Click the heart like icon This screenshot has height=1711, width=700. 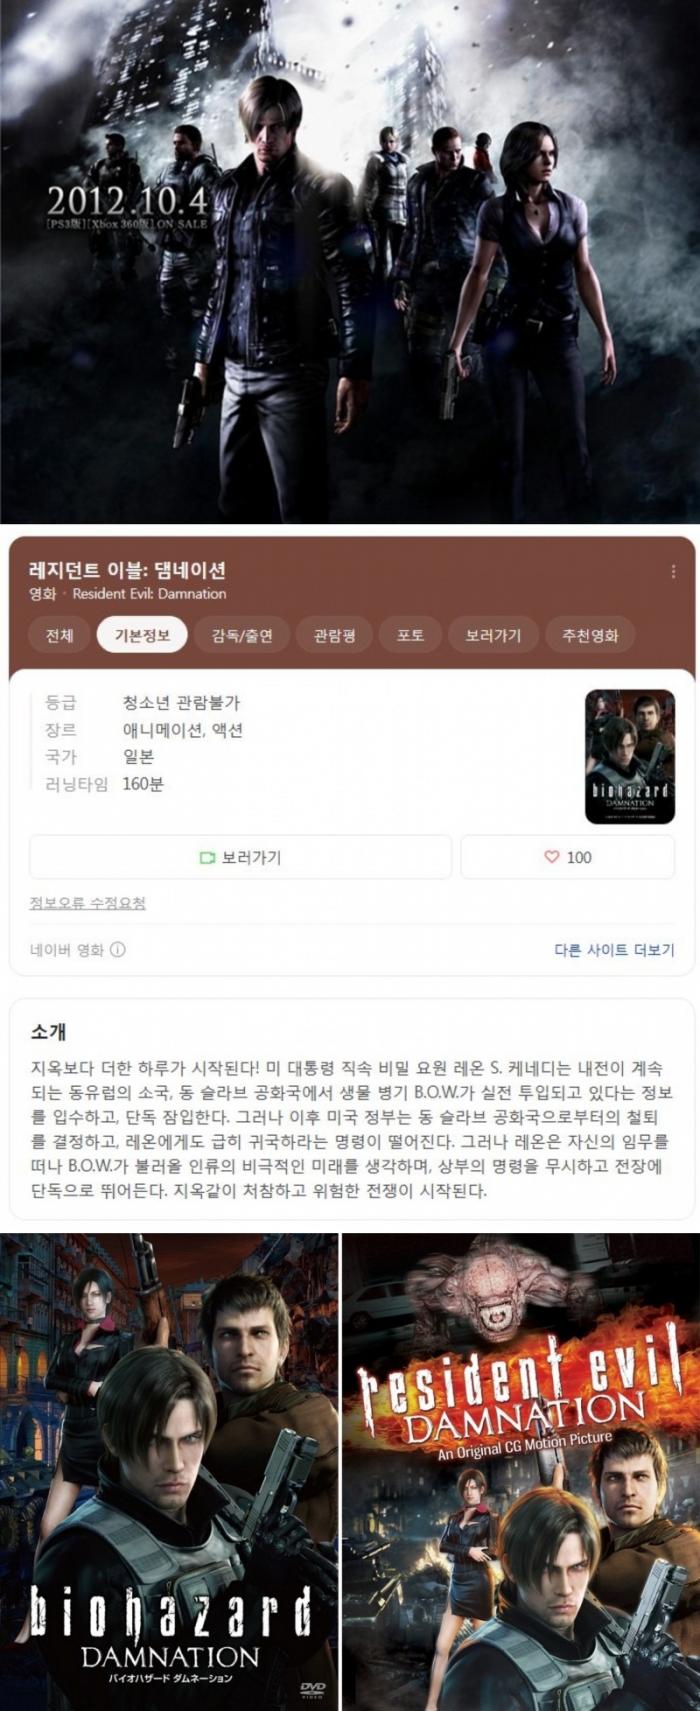point(551,857)
